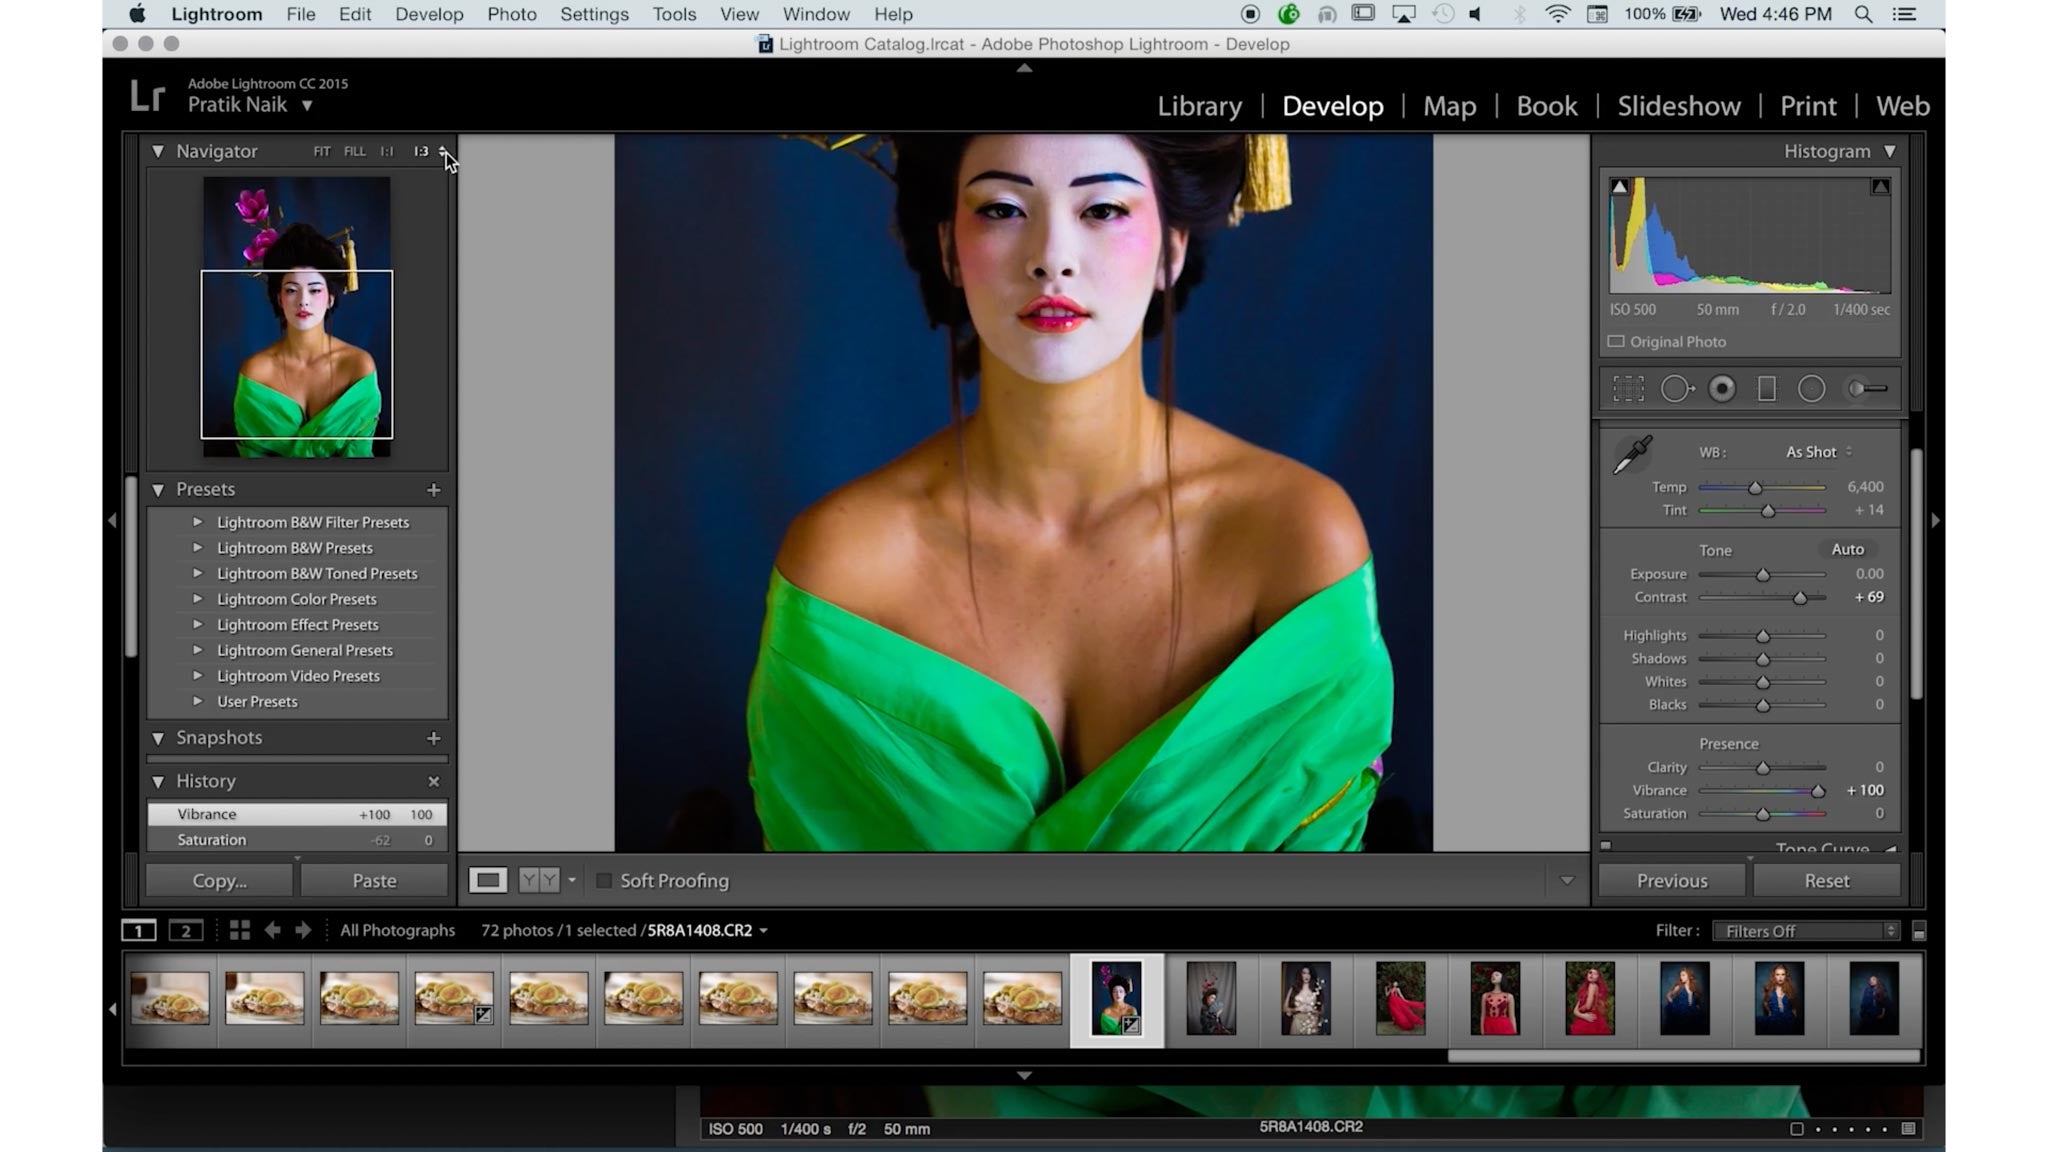Image resolution: width=2048 pixels, height=1152 pixels.
Task: Expand Lightroom B&W Filter Presets
Action: pyautogui.click(x=197, y=522)
